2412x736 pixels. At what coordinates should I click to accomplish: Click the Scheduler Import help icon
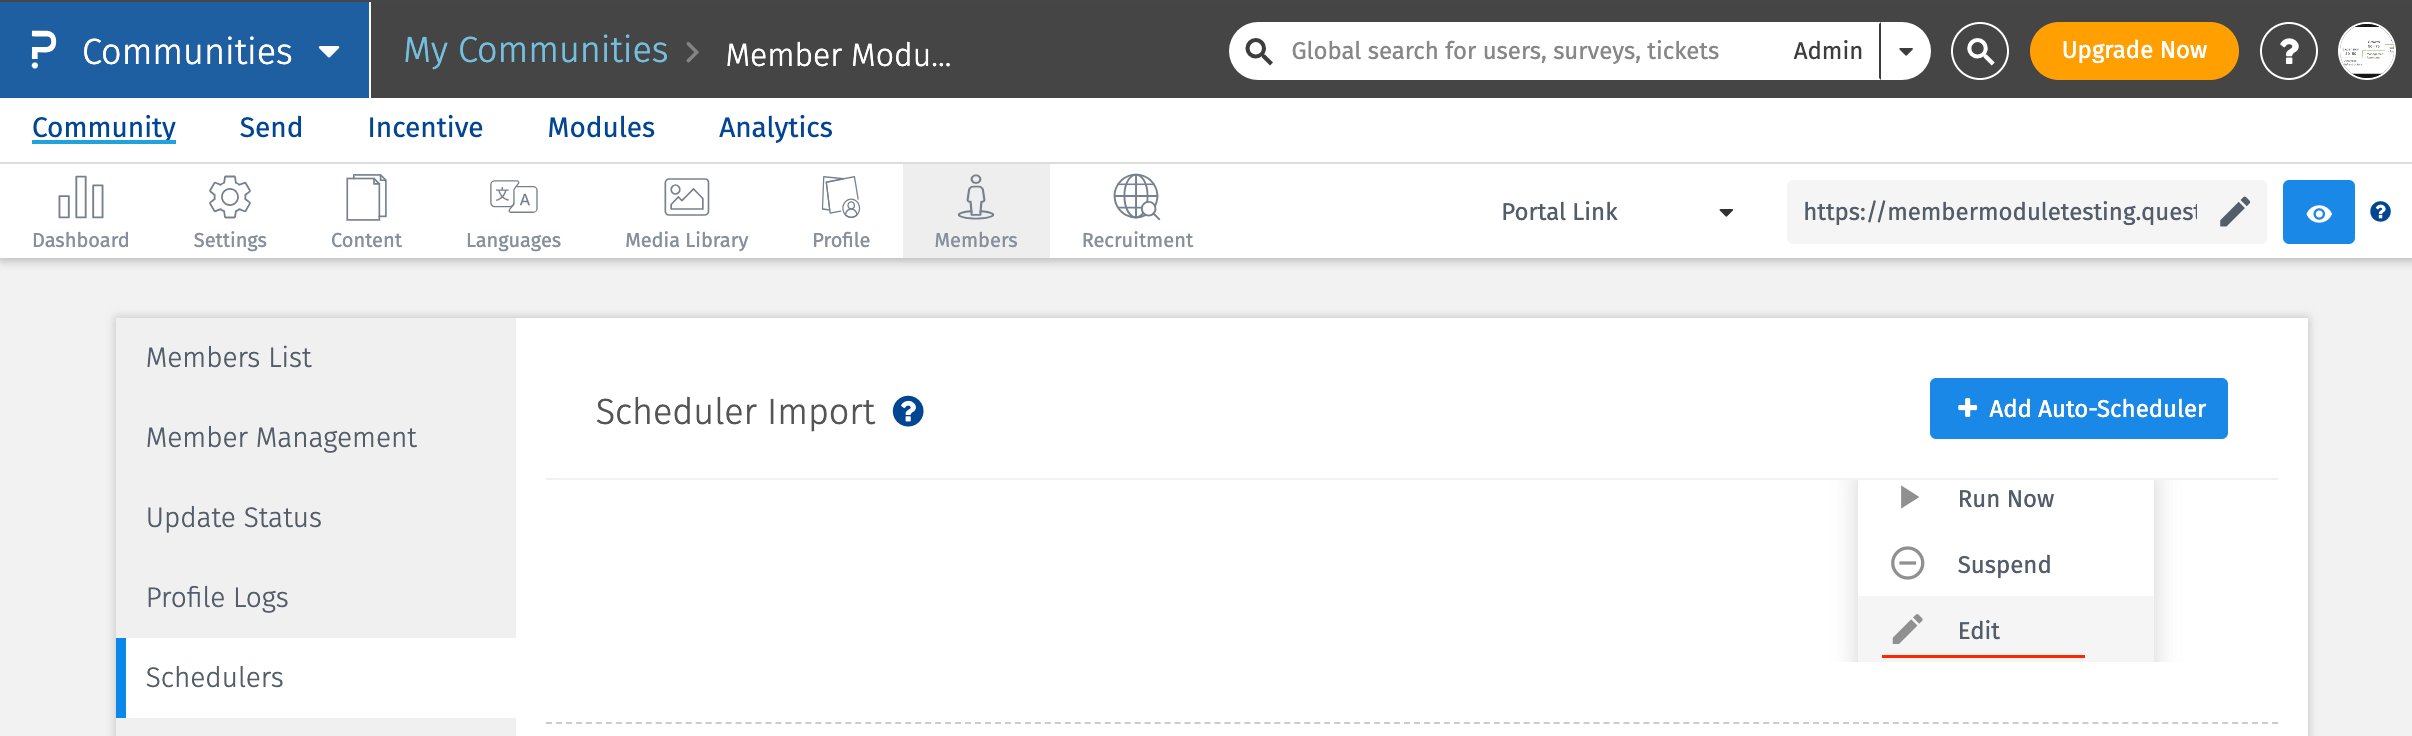coord(908,412)
